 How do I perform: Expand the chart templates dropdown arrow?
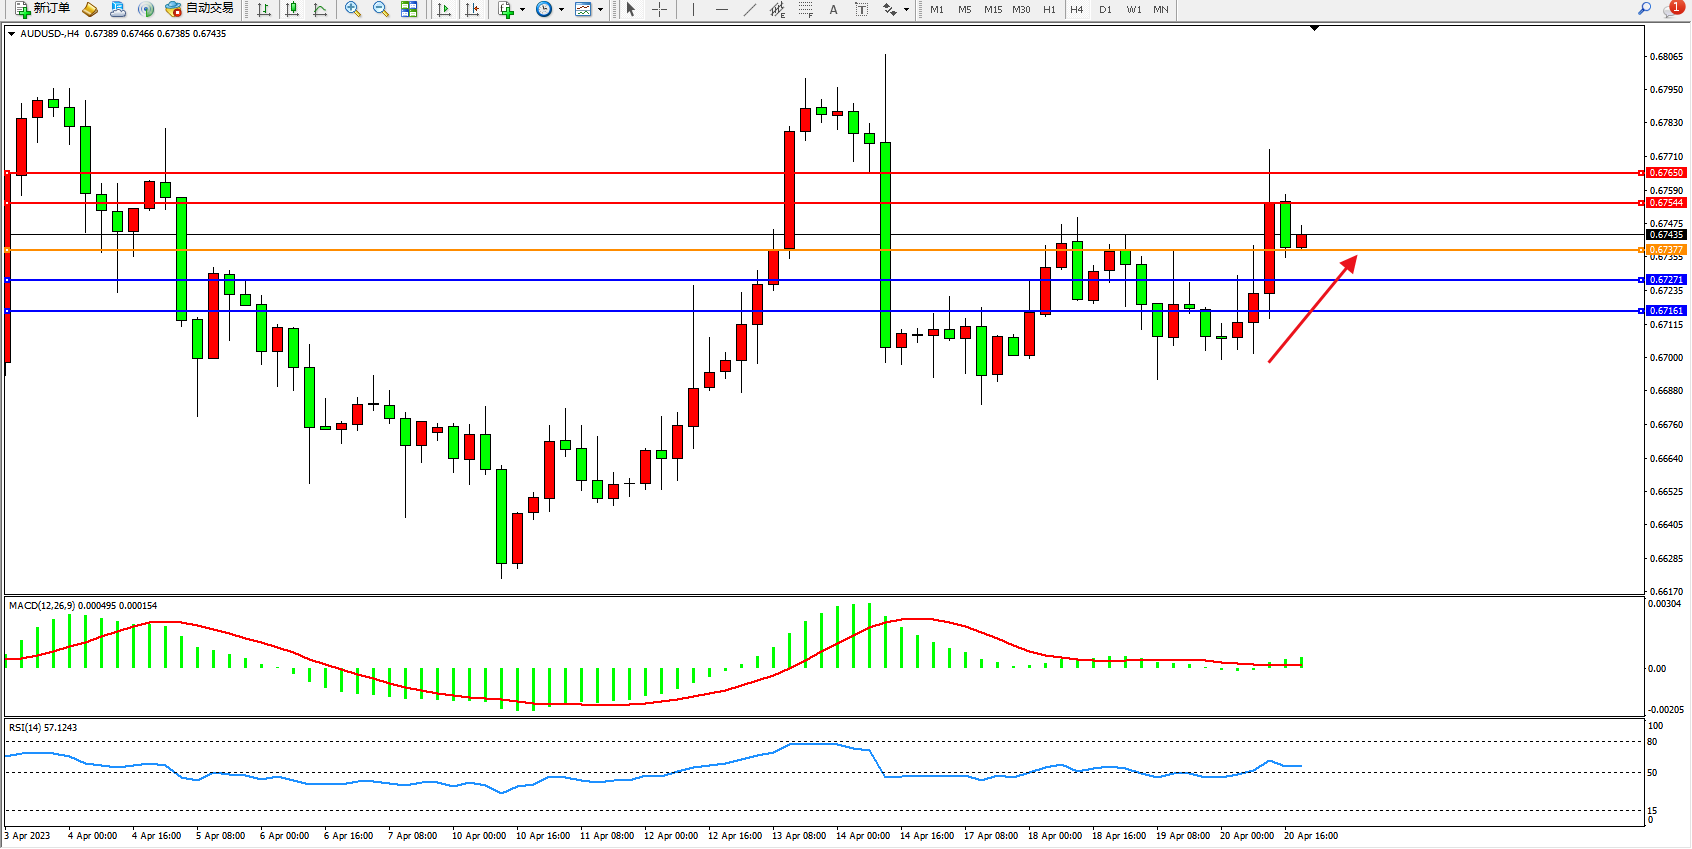tap(600, 10)
